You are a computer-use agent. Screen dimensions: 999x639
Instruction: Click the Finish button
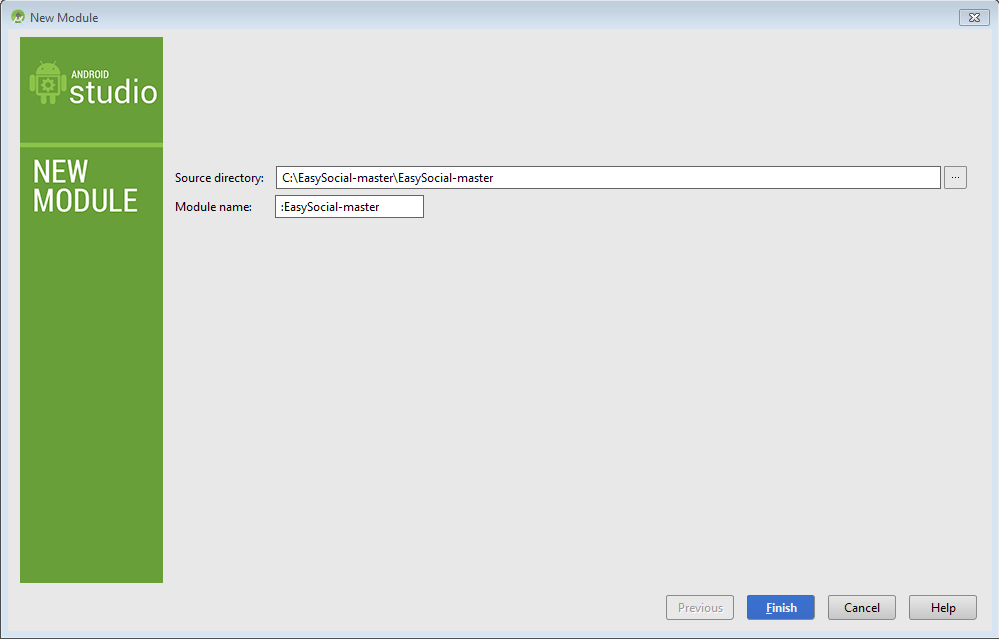pos(780,607)
